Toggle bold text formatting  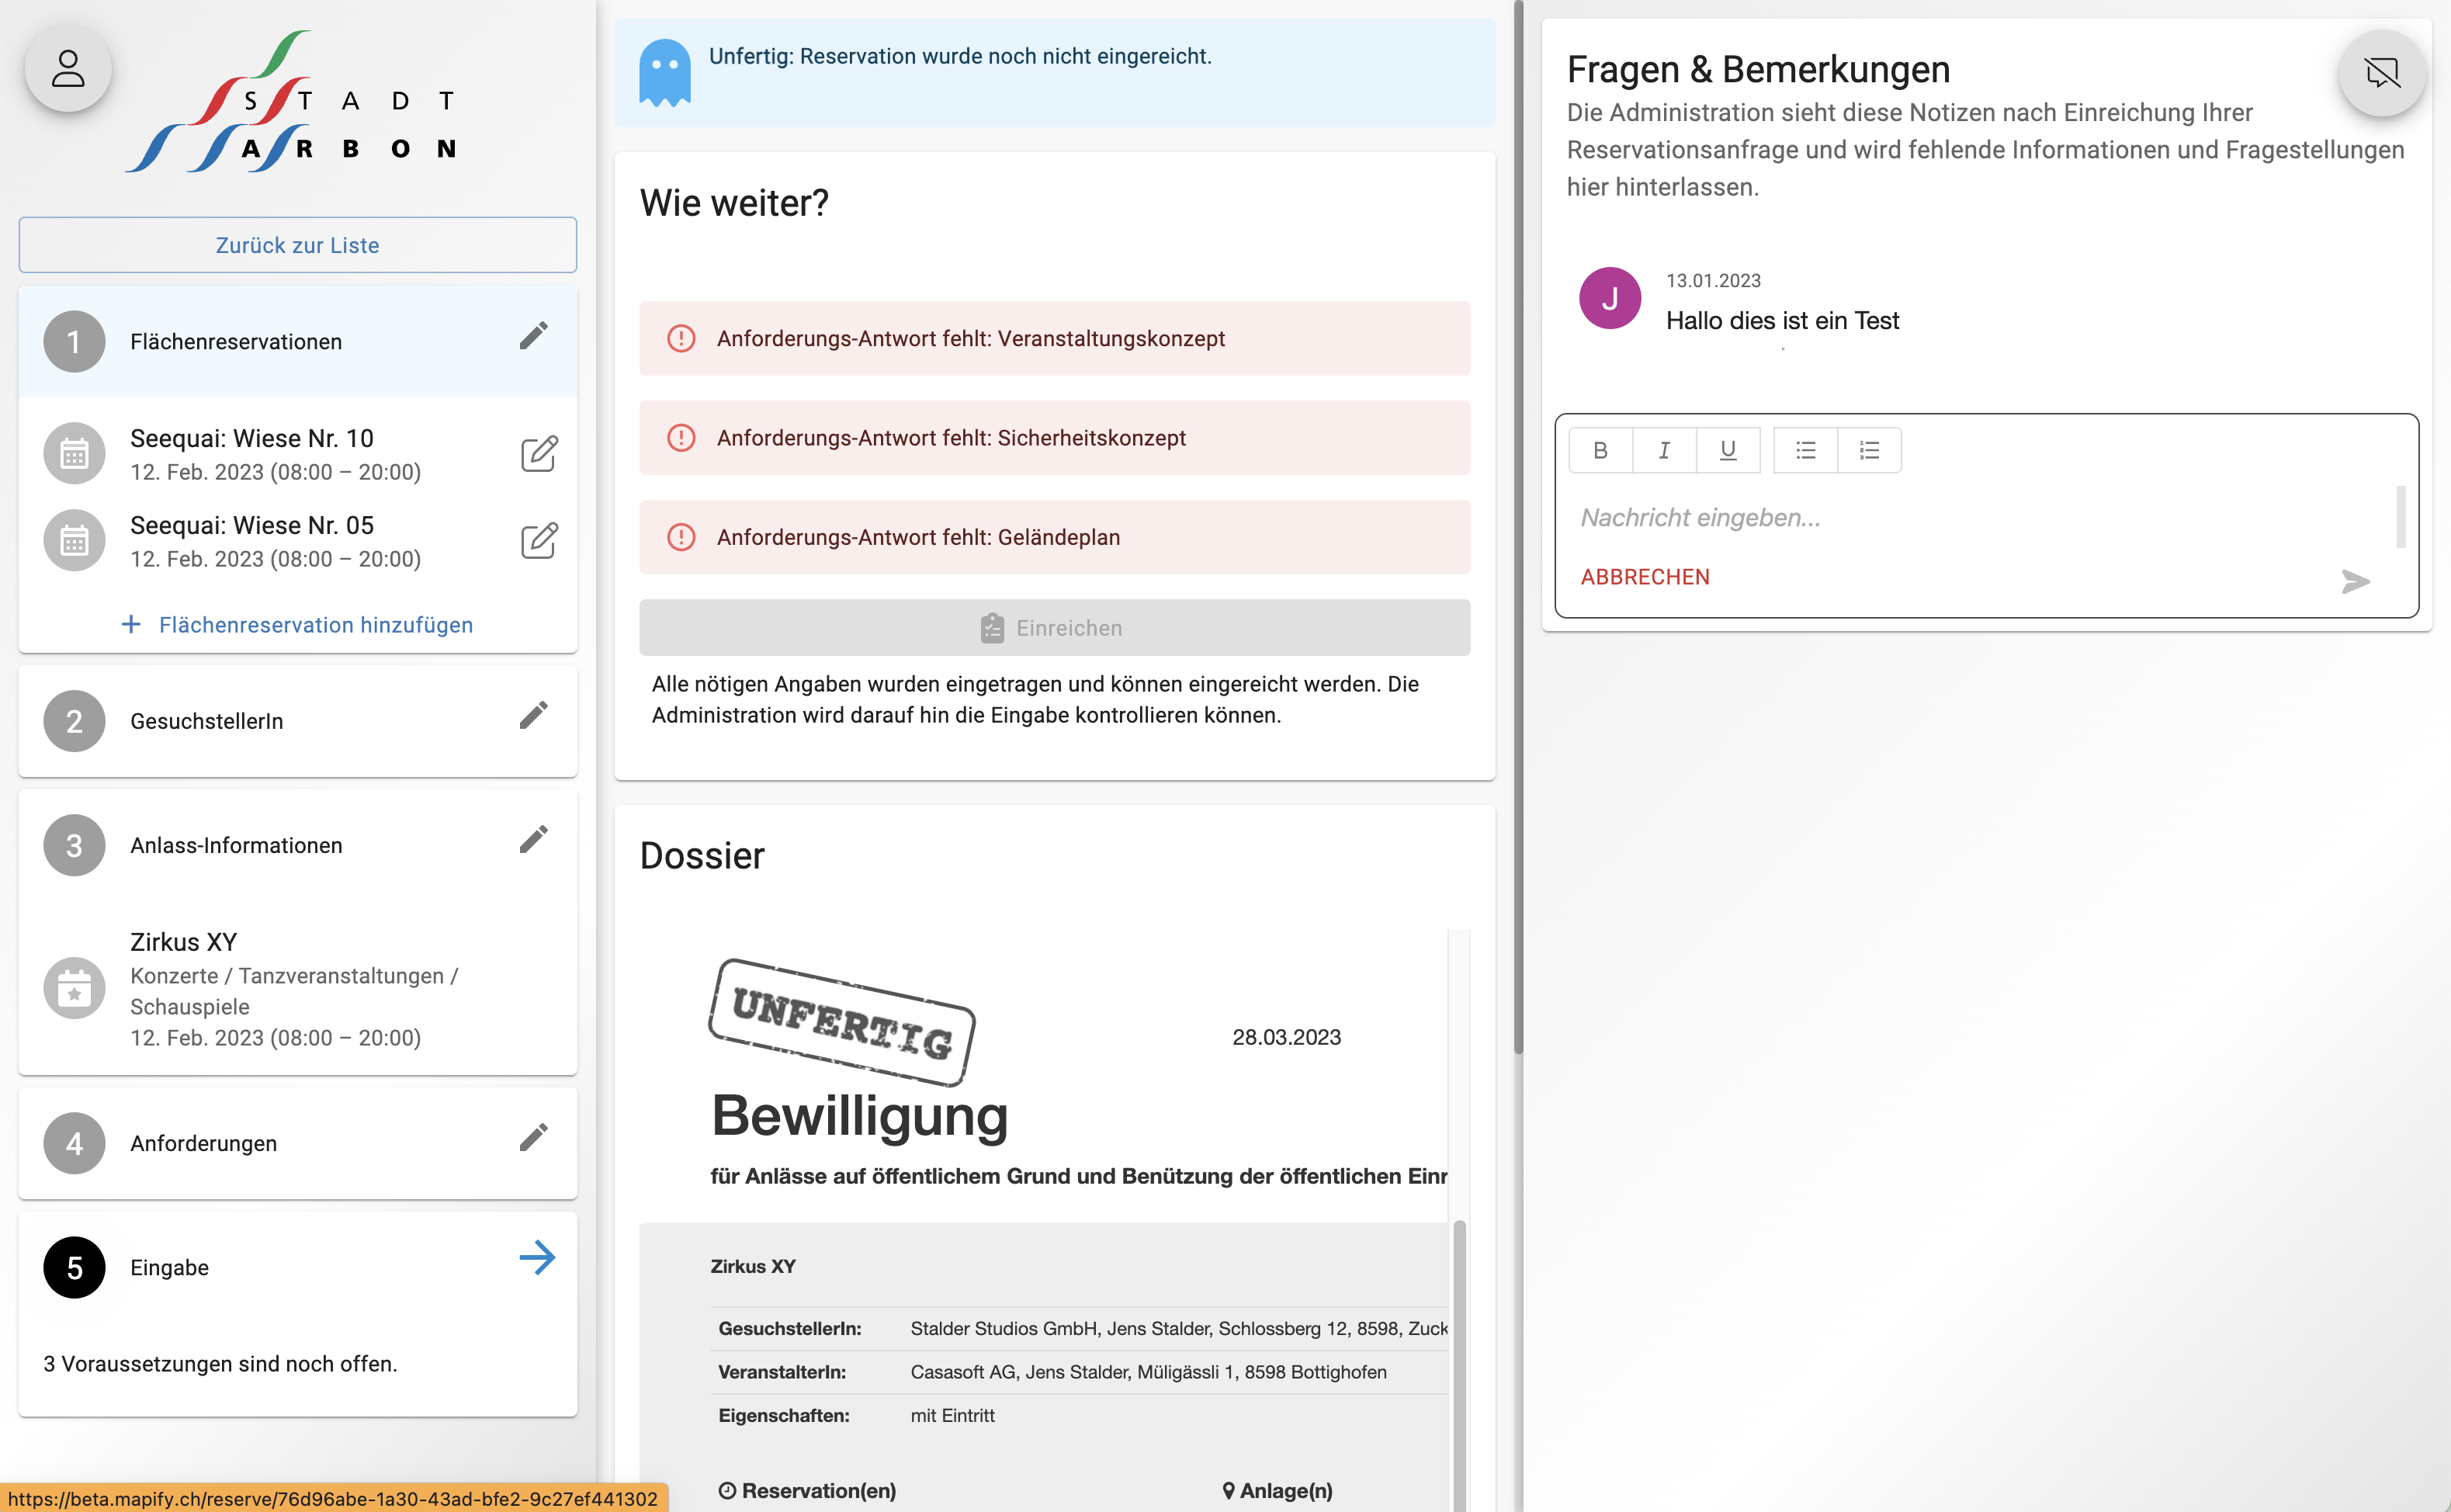[1601, 450]
